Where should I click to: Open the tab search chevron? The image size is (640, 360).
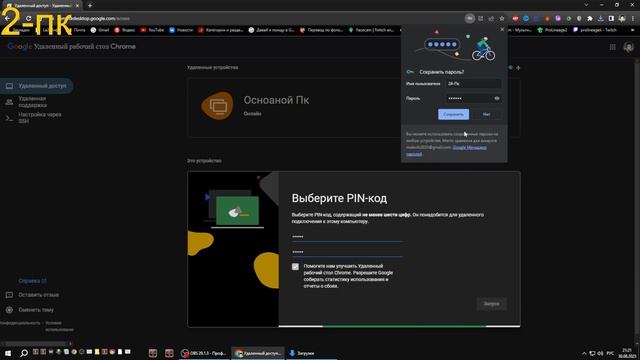click(x=586, y=5)
